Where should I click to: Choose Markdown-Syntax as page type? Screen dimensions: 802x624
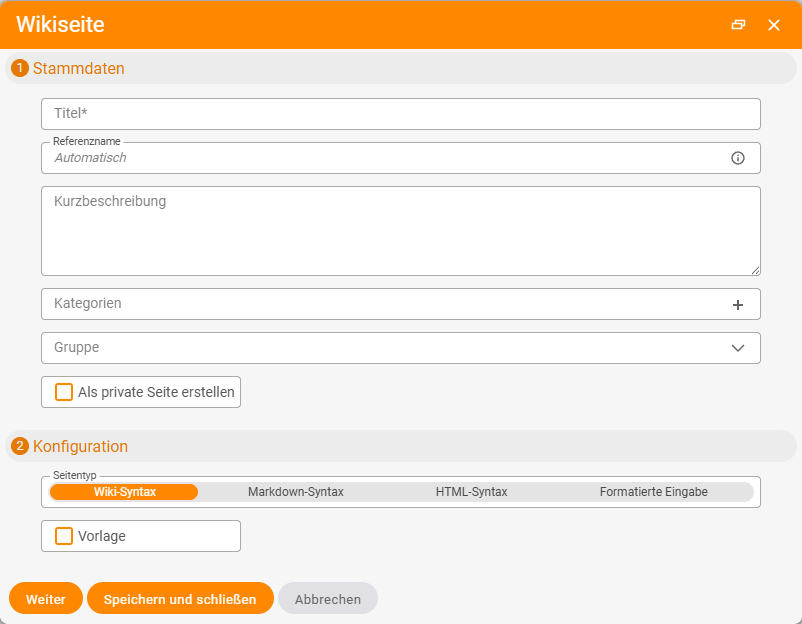tap(296, 492)
